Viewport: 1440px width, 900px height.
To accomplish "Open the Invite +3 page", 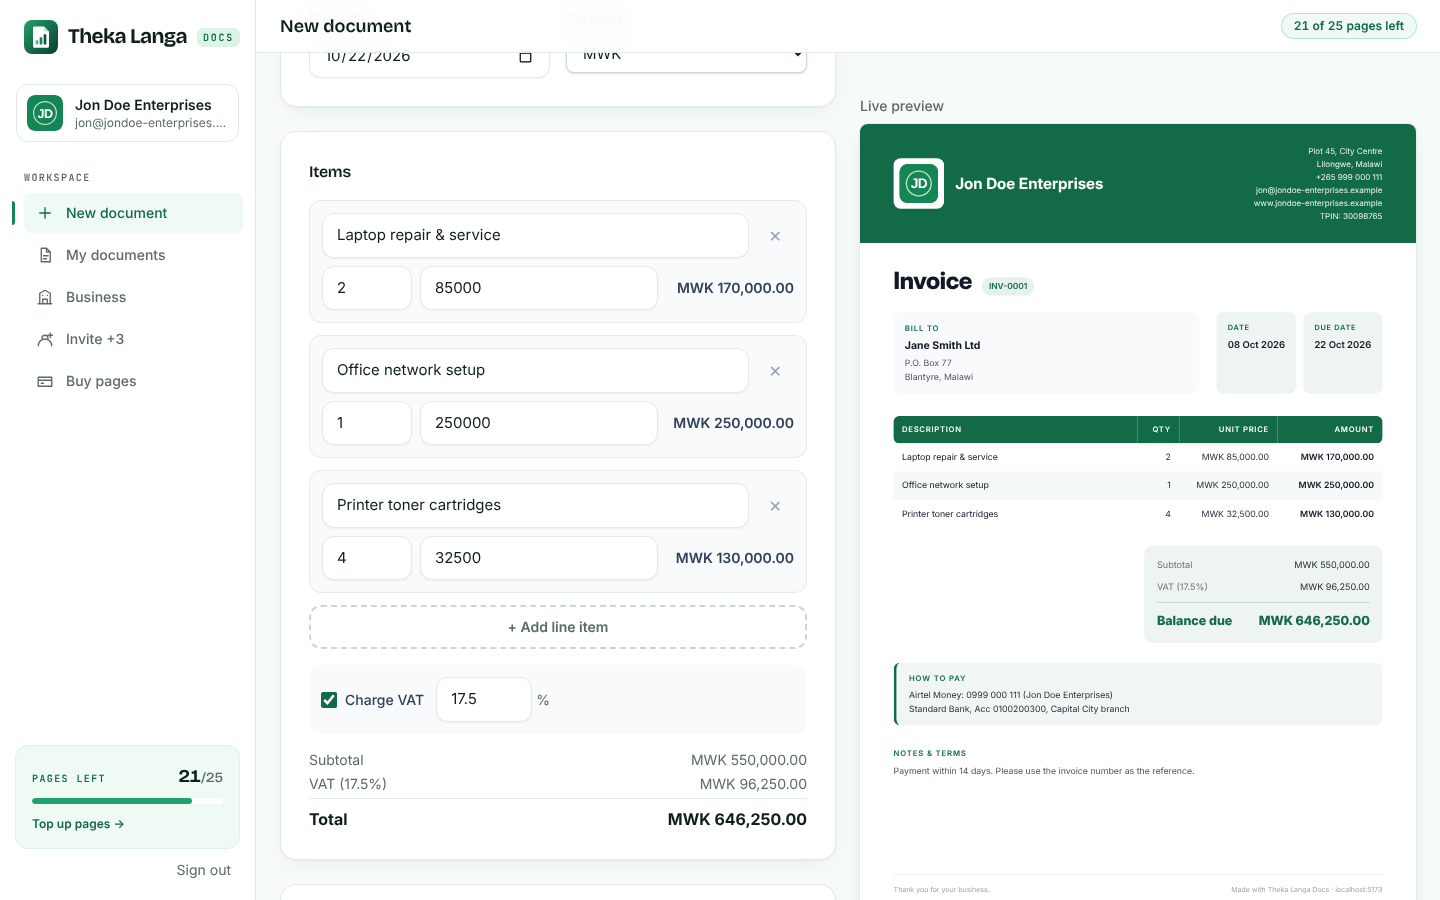I will coord(133,339).
